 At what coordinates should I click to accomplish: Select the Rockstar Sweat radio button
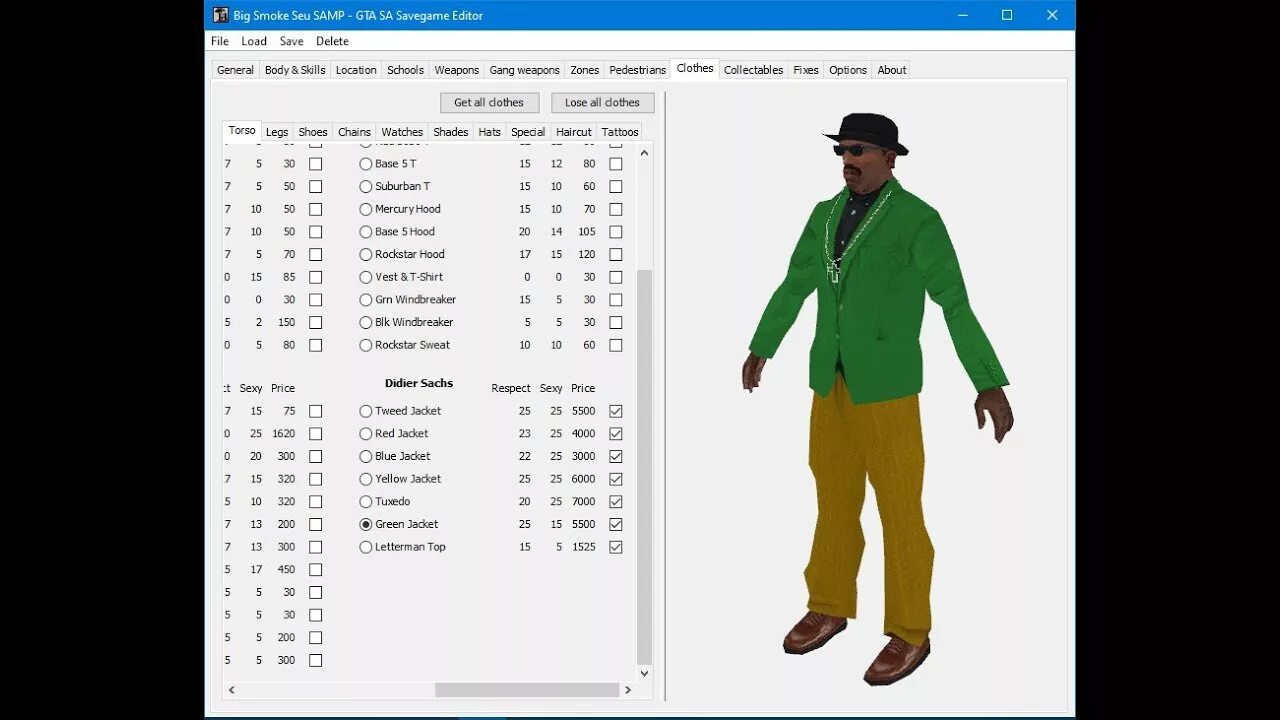[x=366, y=345]
